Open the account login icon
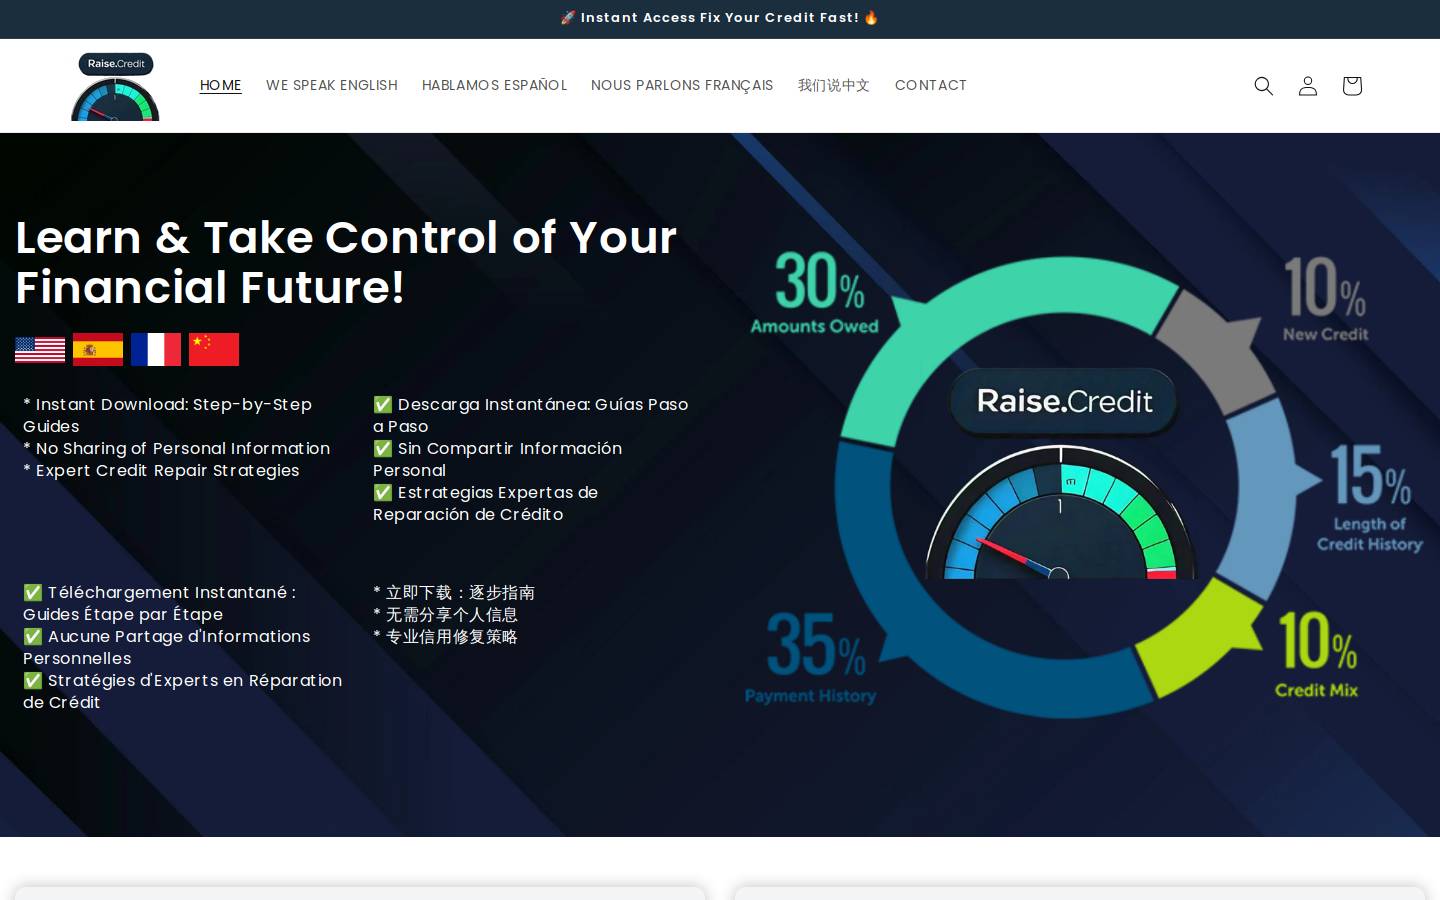1440x900 pixels. point(1308,86)
